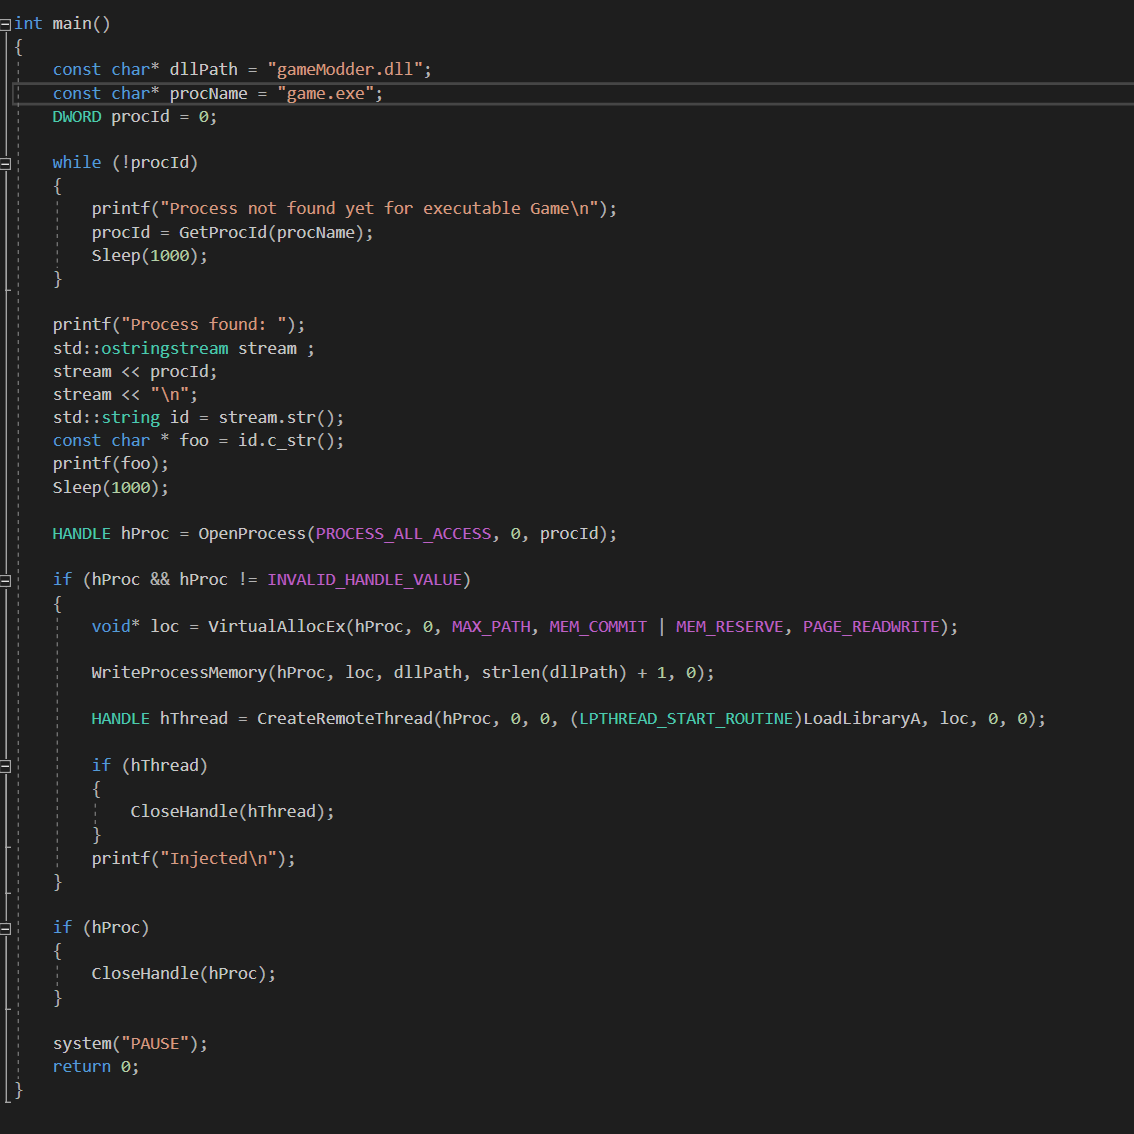
Task: Click std::string id = stream.str() line
Action: [198, 417]
